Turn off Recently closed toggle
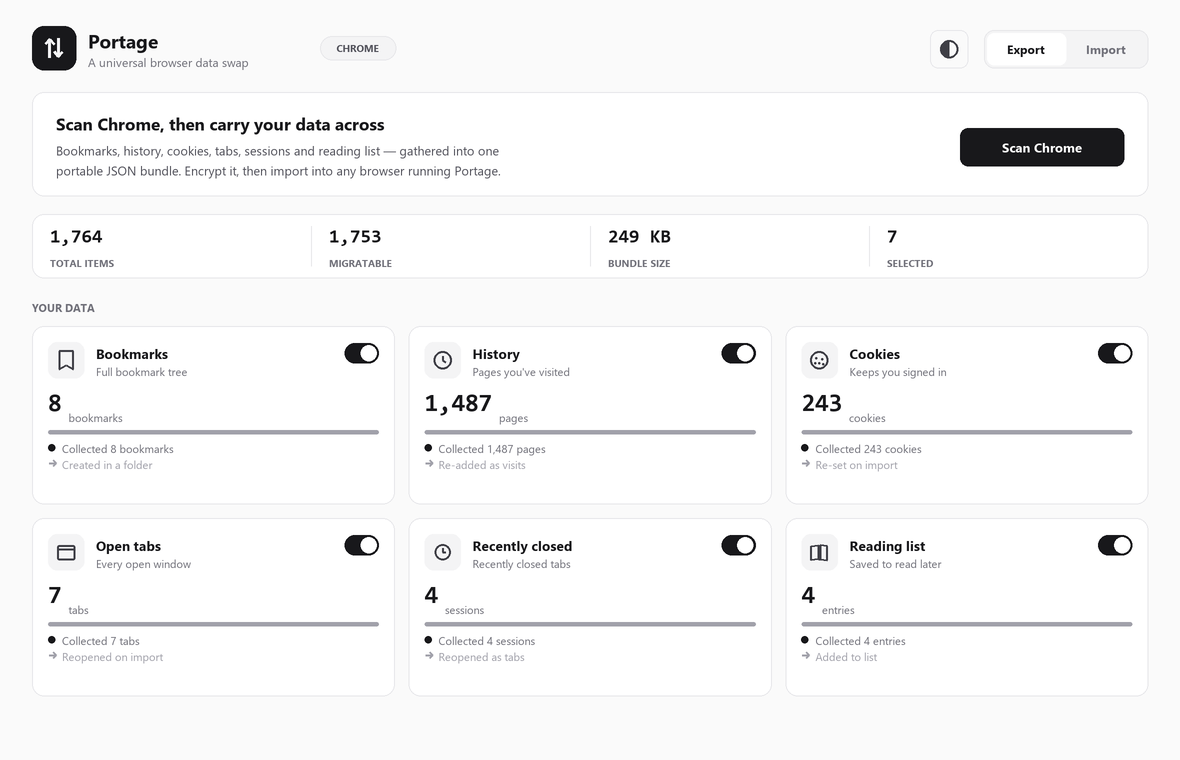 (738, 545)
